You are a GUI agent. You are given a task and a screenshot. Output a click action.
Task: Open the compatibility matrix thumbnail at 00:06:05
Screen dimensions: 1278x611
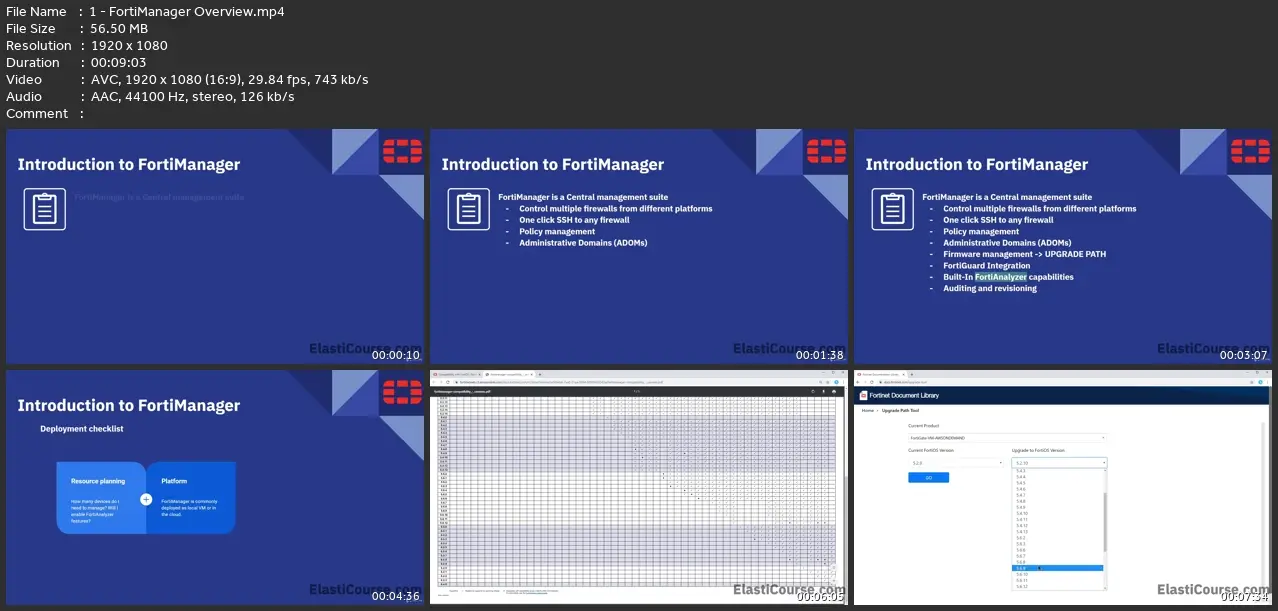pyautogui.click(x=639, y=487)
